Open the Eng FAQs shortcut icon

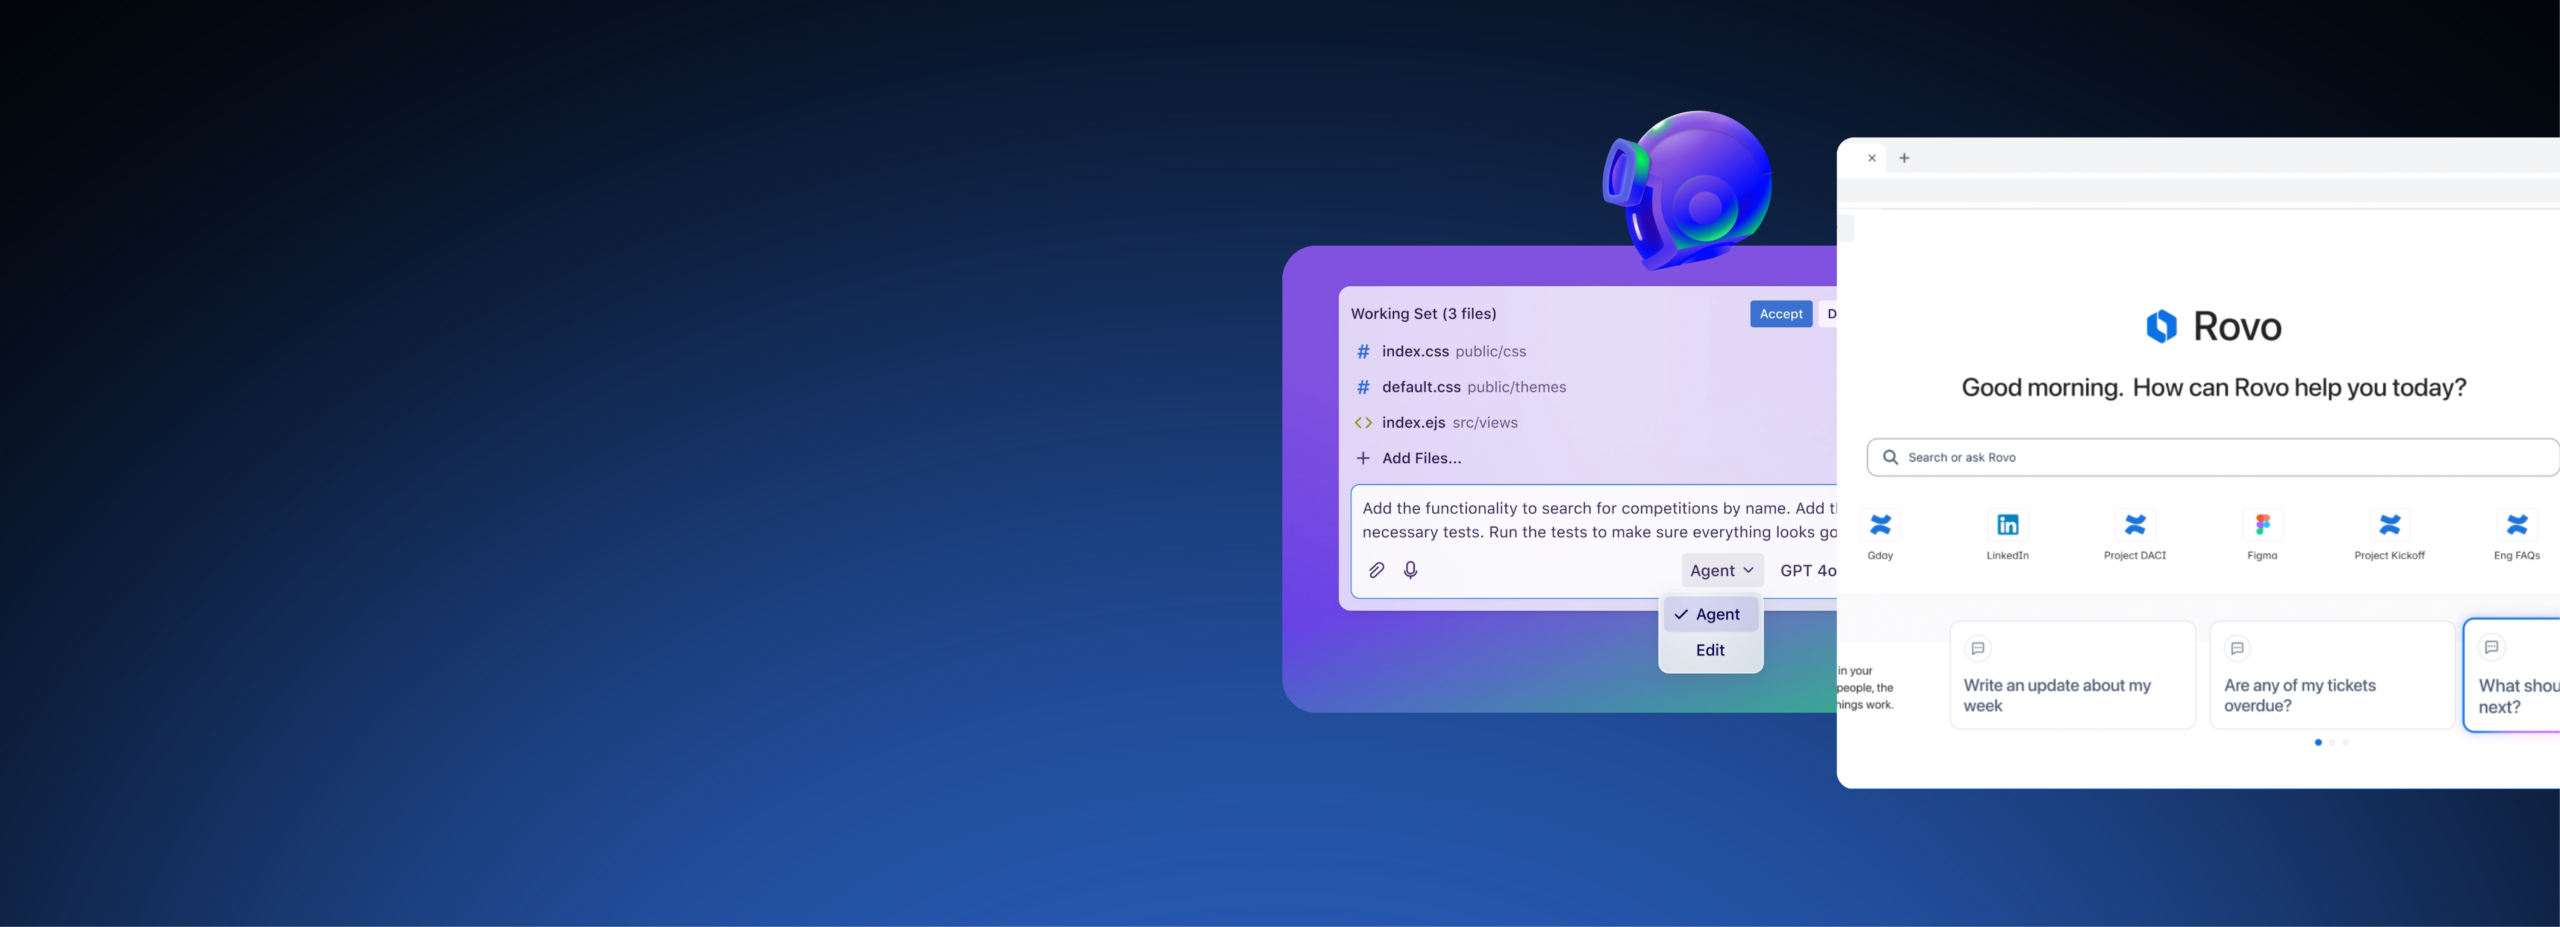(x=2516, y=524)
